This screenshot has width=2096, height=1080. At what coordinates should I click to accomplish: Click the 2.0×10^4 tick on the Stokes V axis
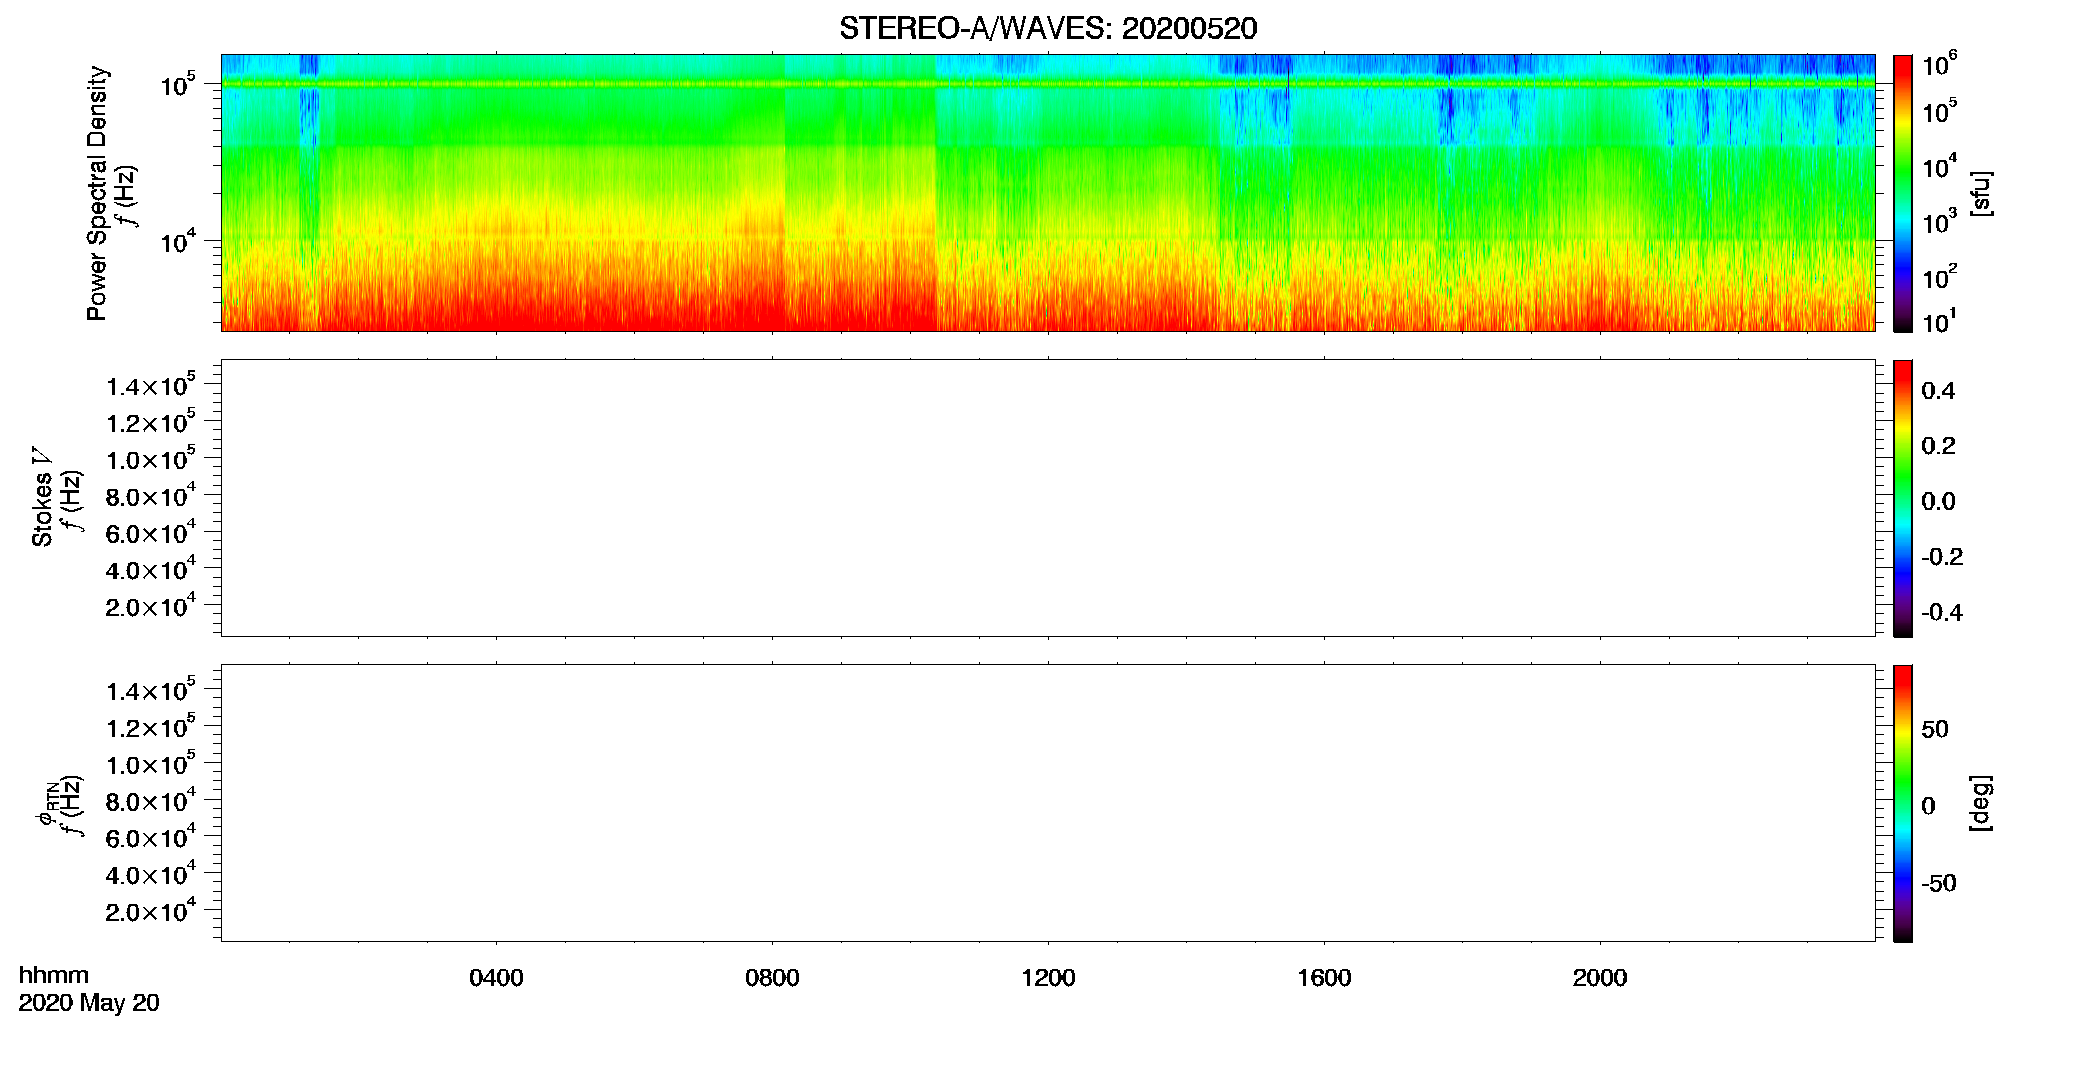tap(151, 606)
